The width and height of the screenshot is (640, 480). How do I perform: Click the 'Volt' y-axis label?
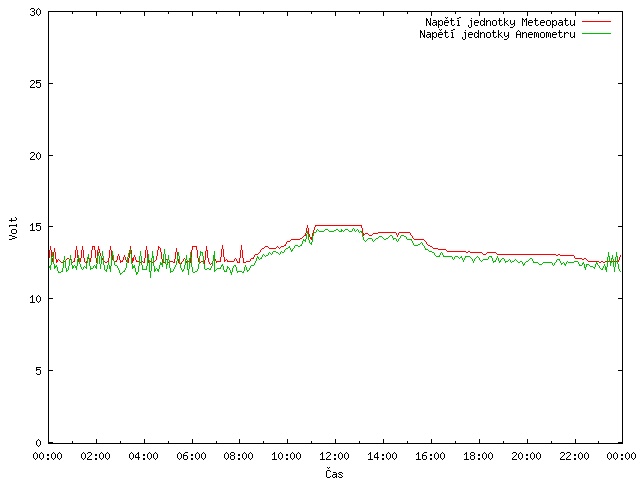click(x=13, y=228)
